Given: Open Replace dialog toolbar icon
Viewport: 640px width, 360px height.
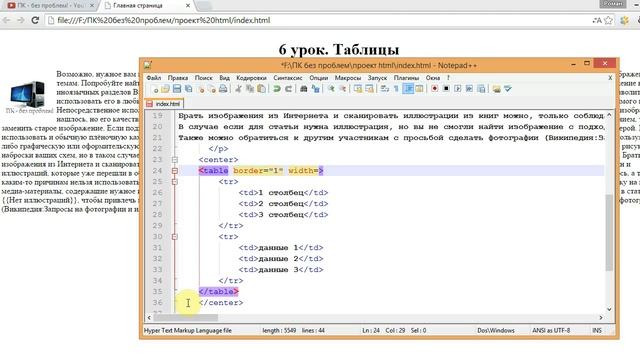Looking at the screenshot, I should tap(315, 89).
